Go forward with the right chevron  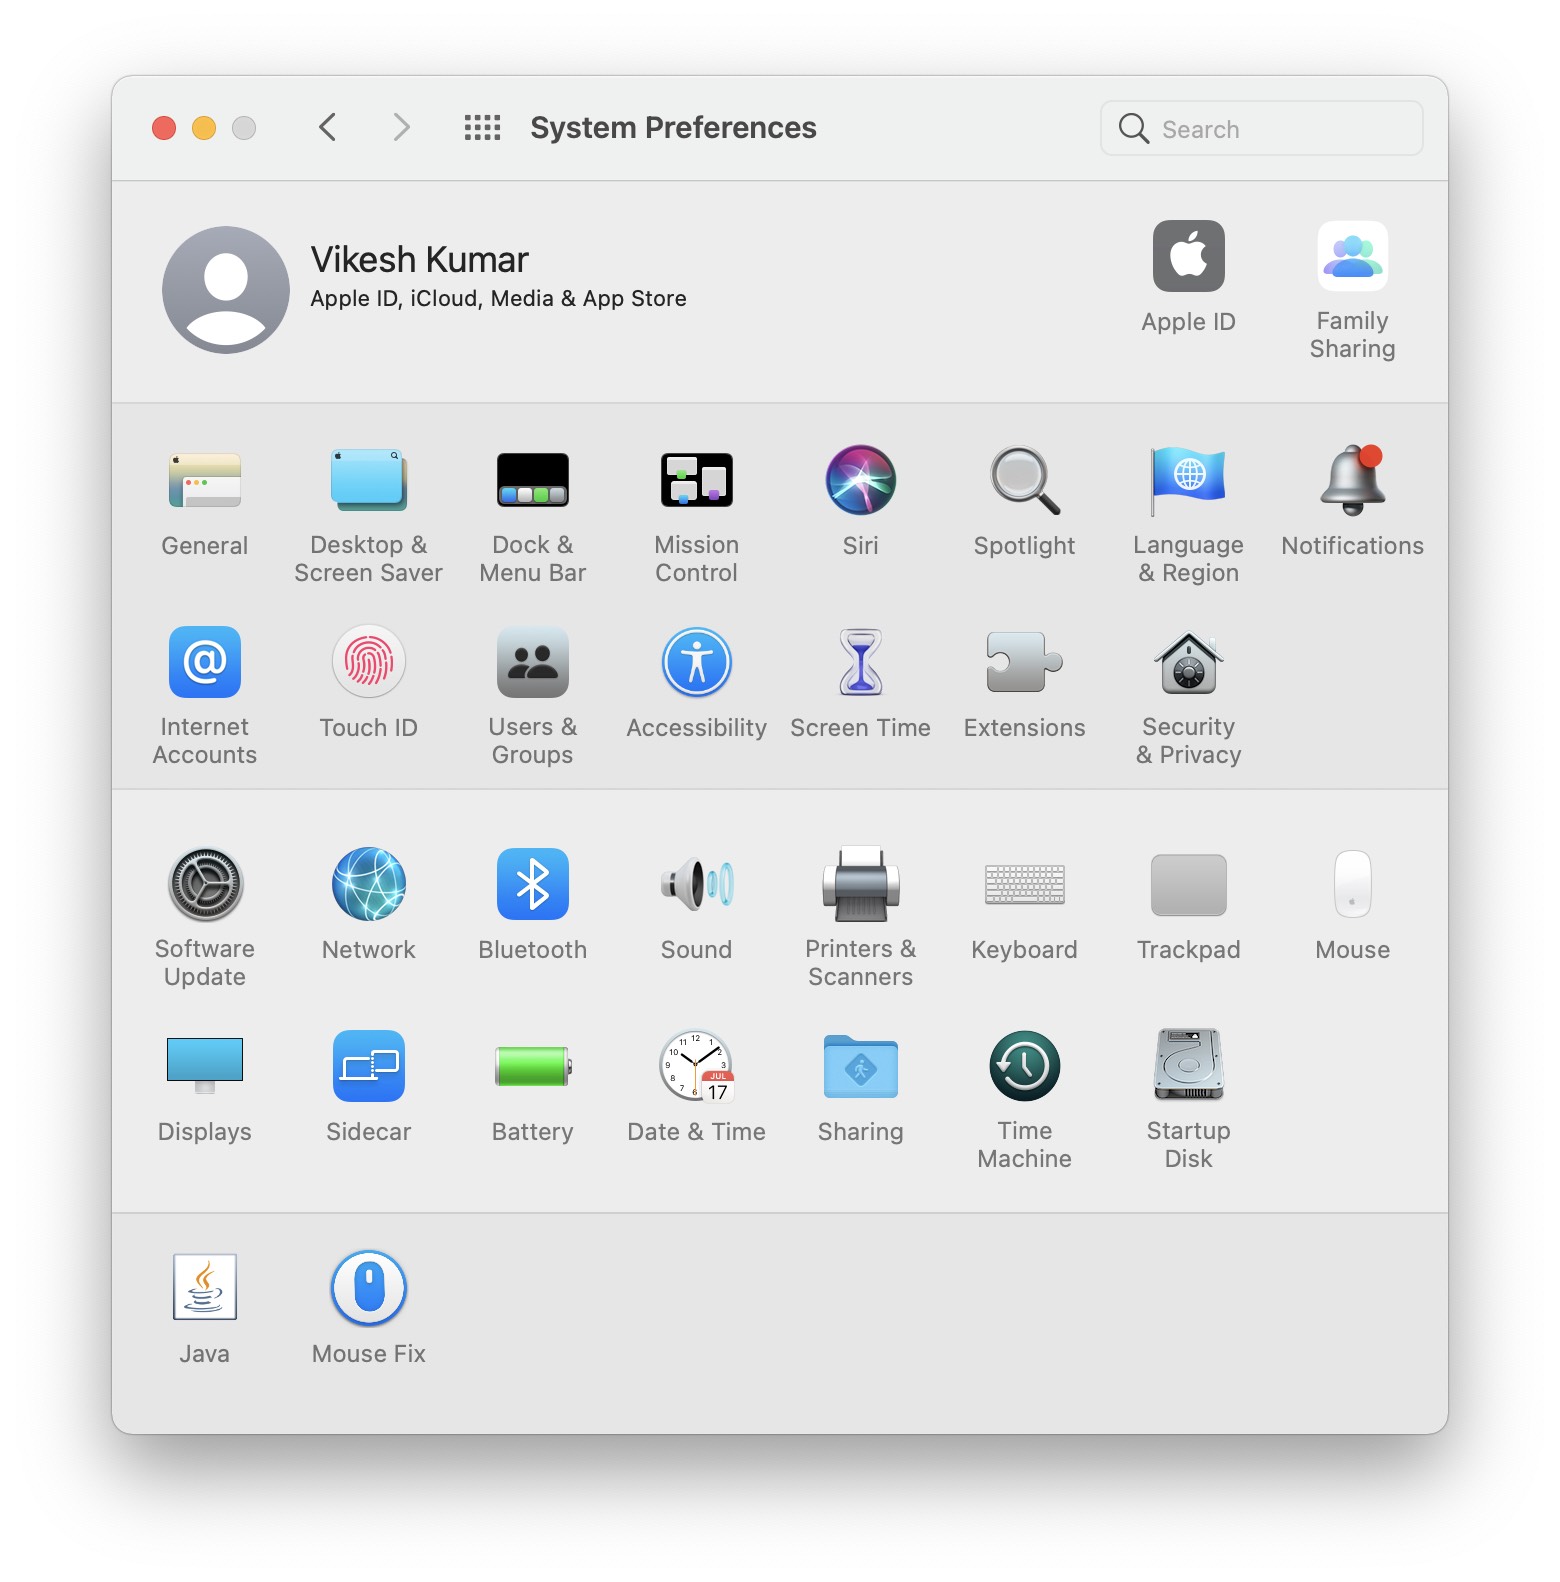[x=401, y=128]
